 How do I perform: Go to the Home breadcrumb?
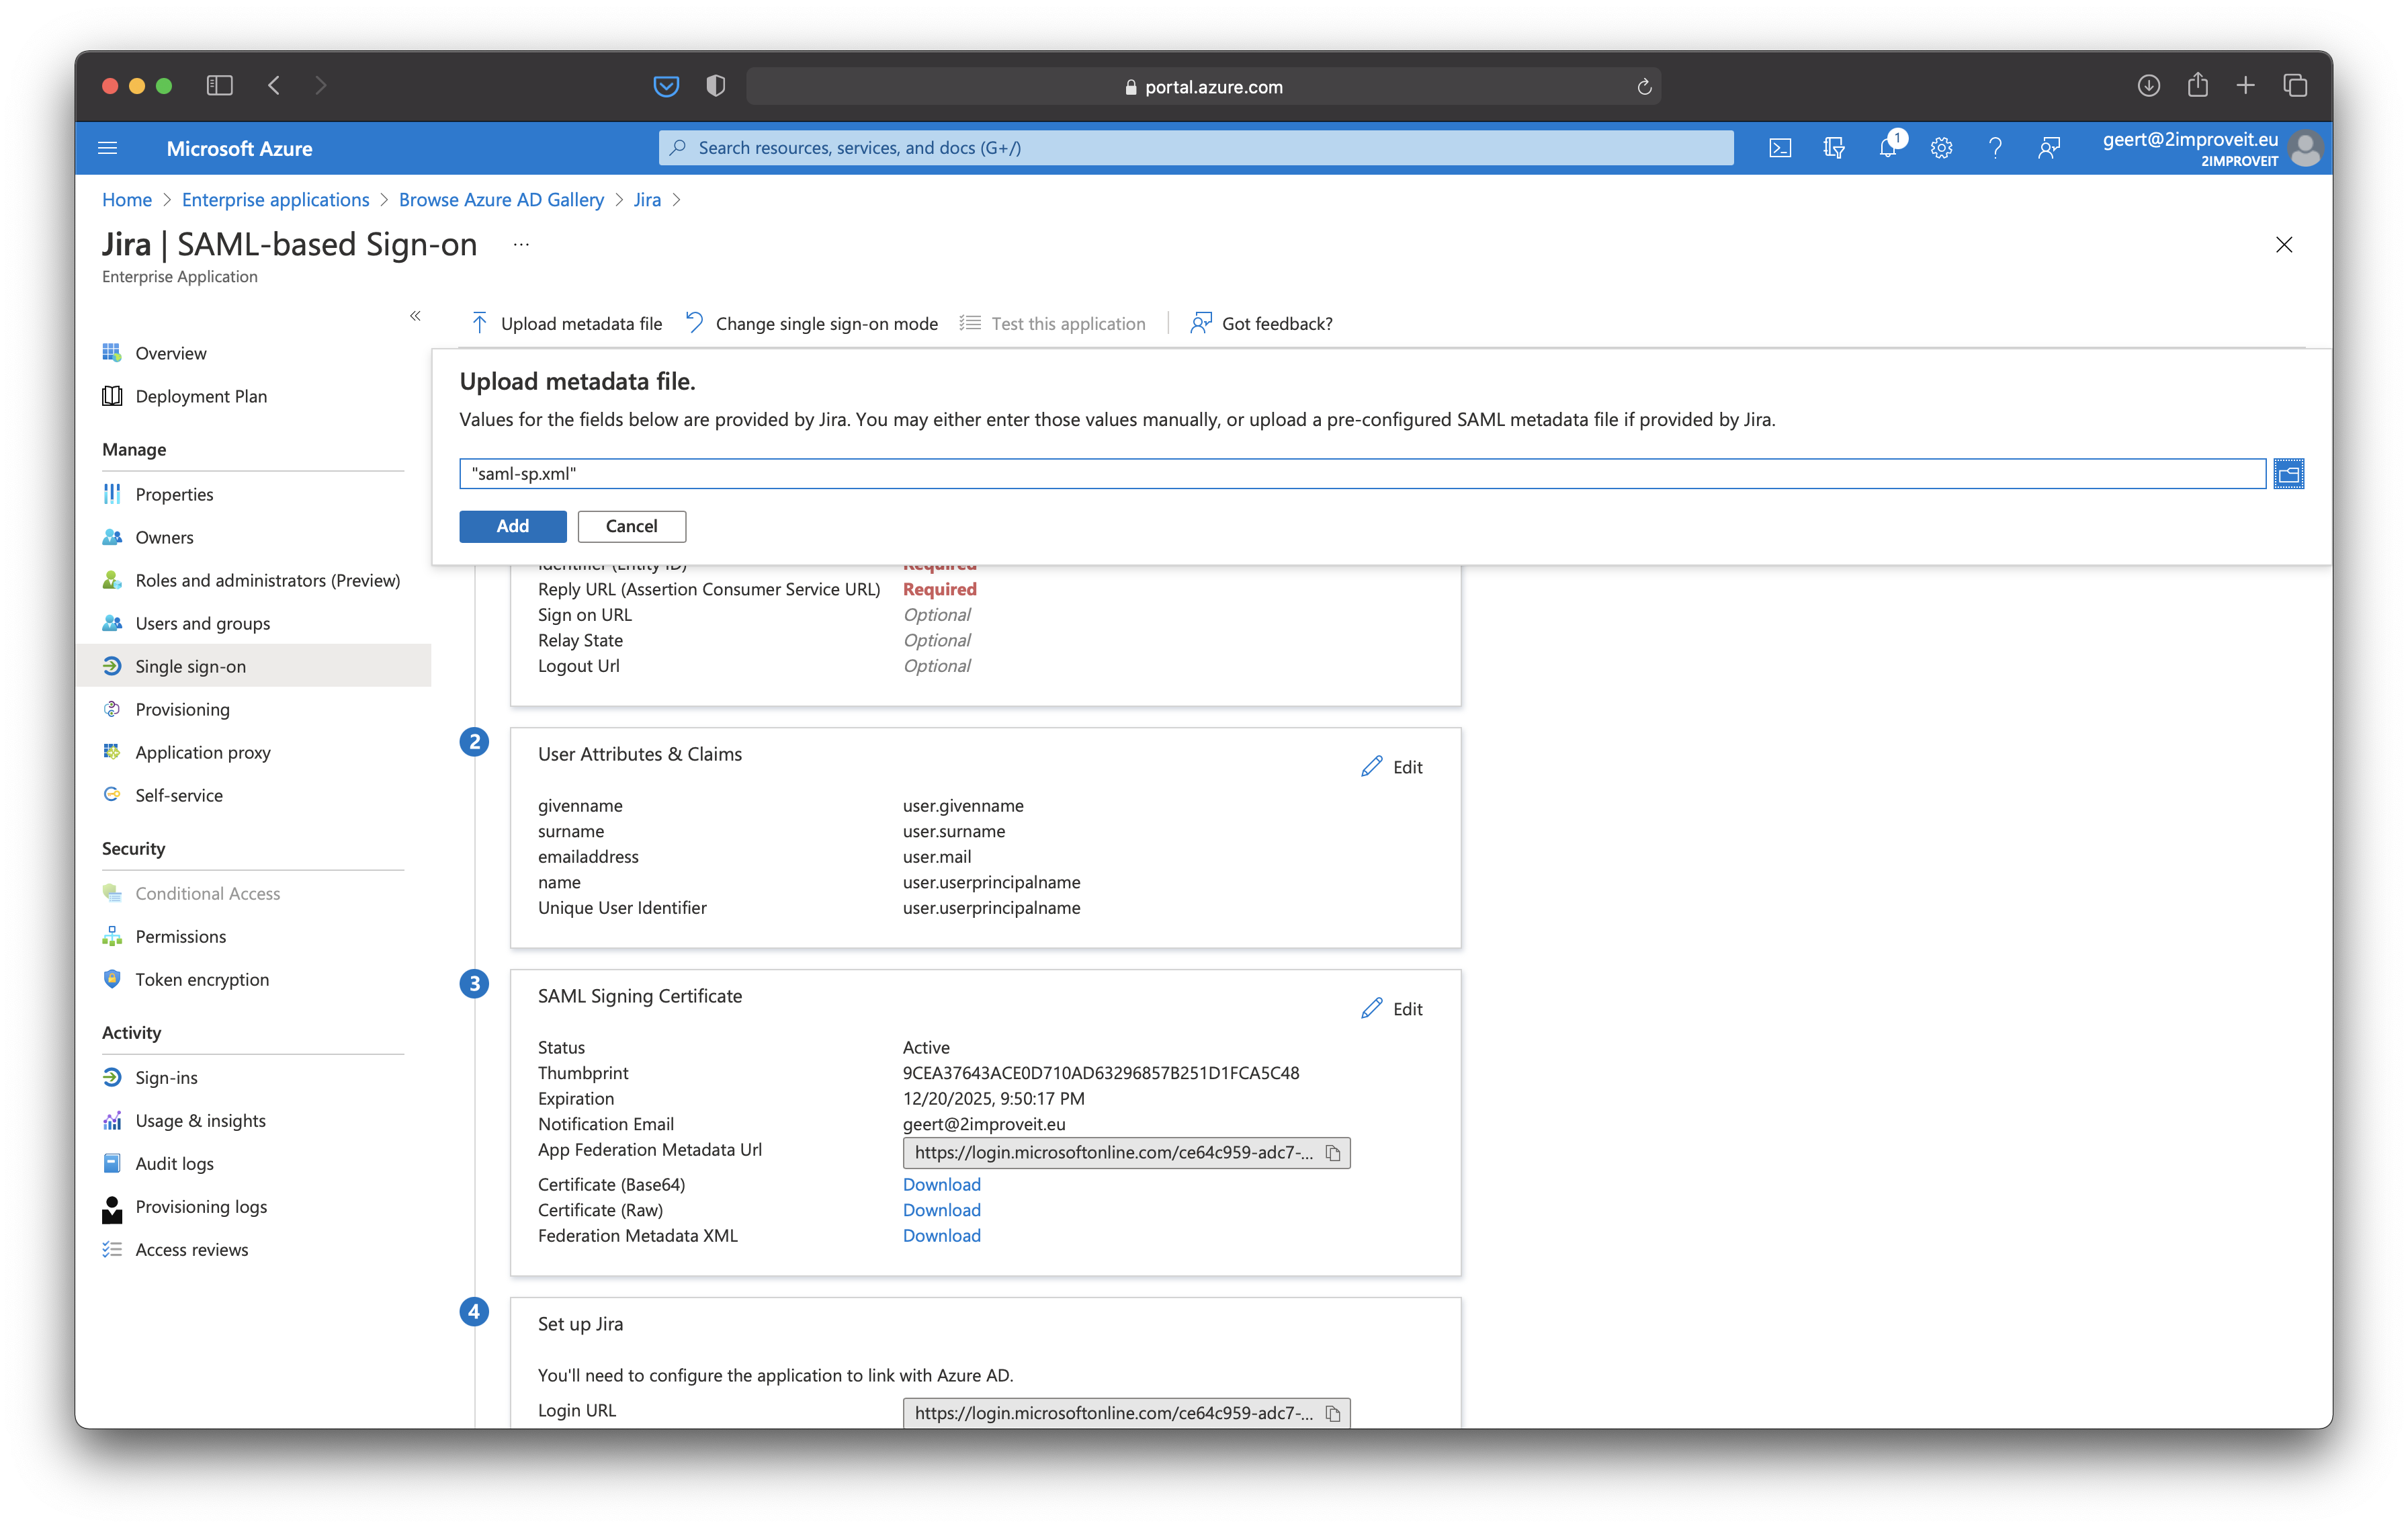(x=127, y=199)
